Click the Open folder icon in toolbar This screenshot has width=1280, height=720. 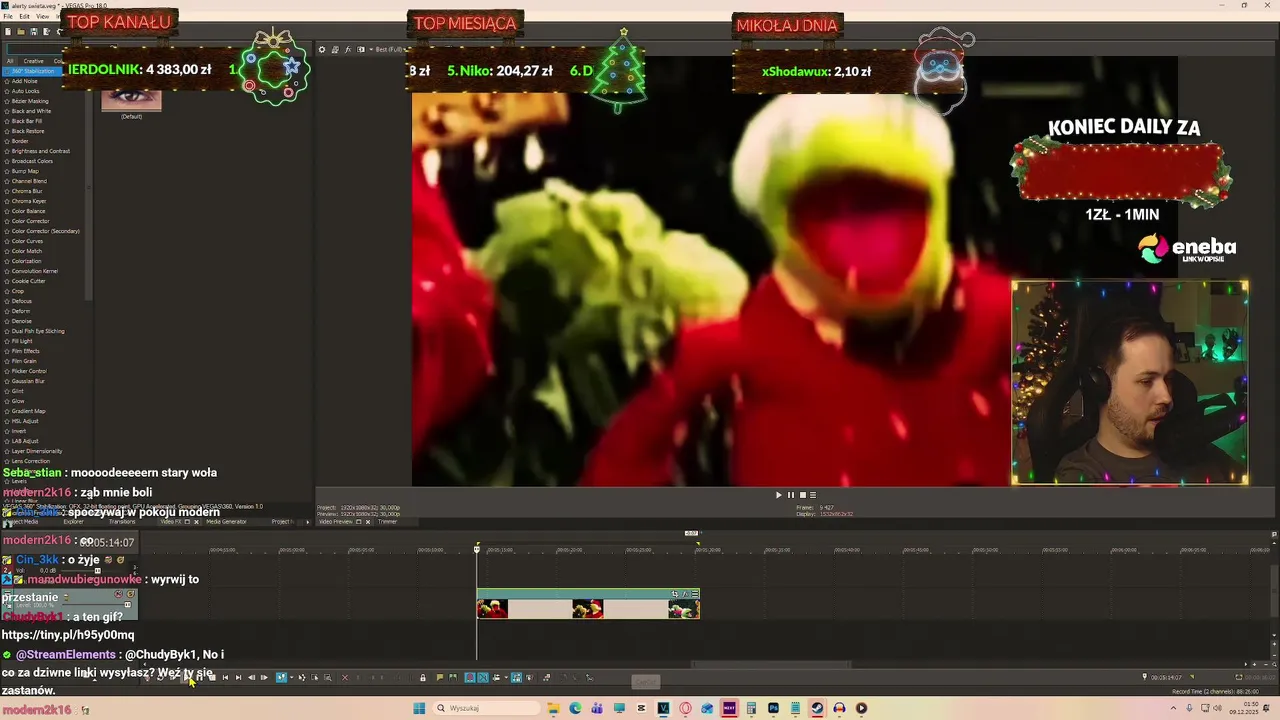(21, 31)
